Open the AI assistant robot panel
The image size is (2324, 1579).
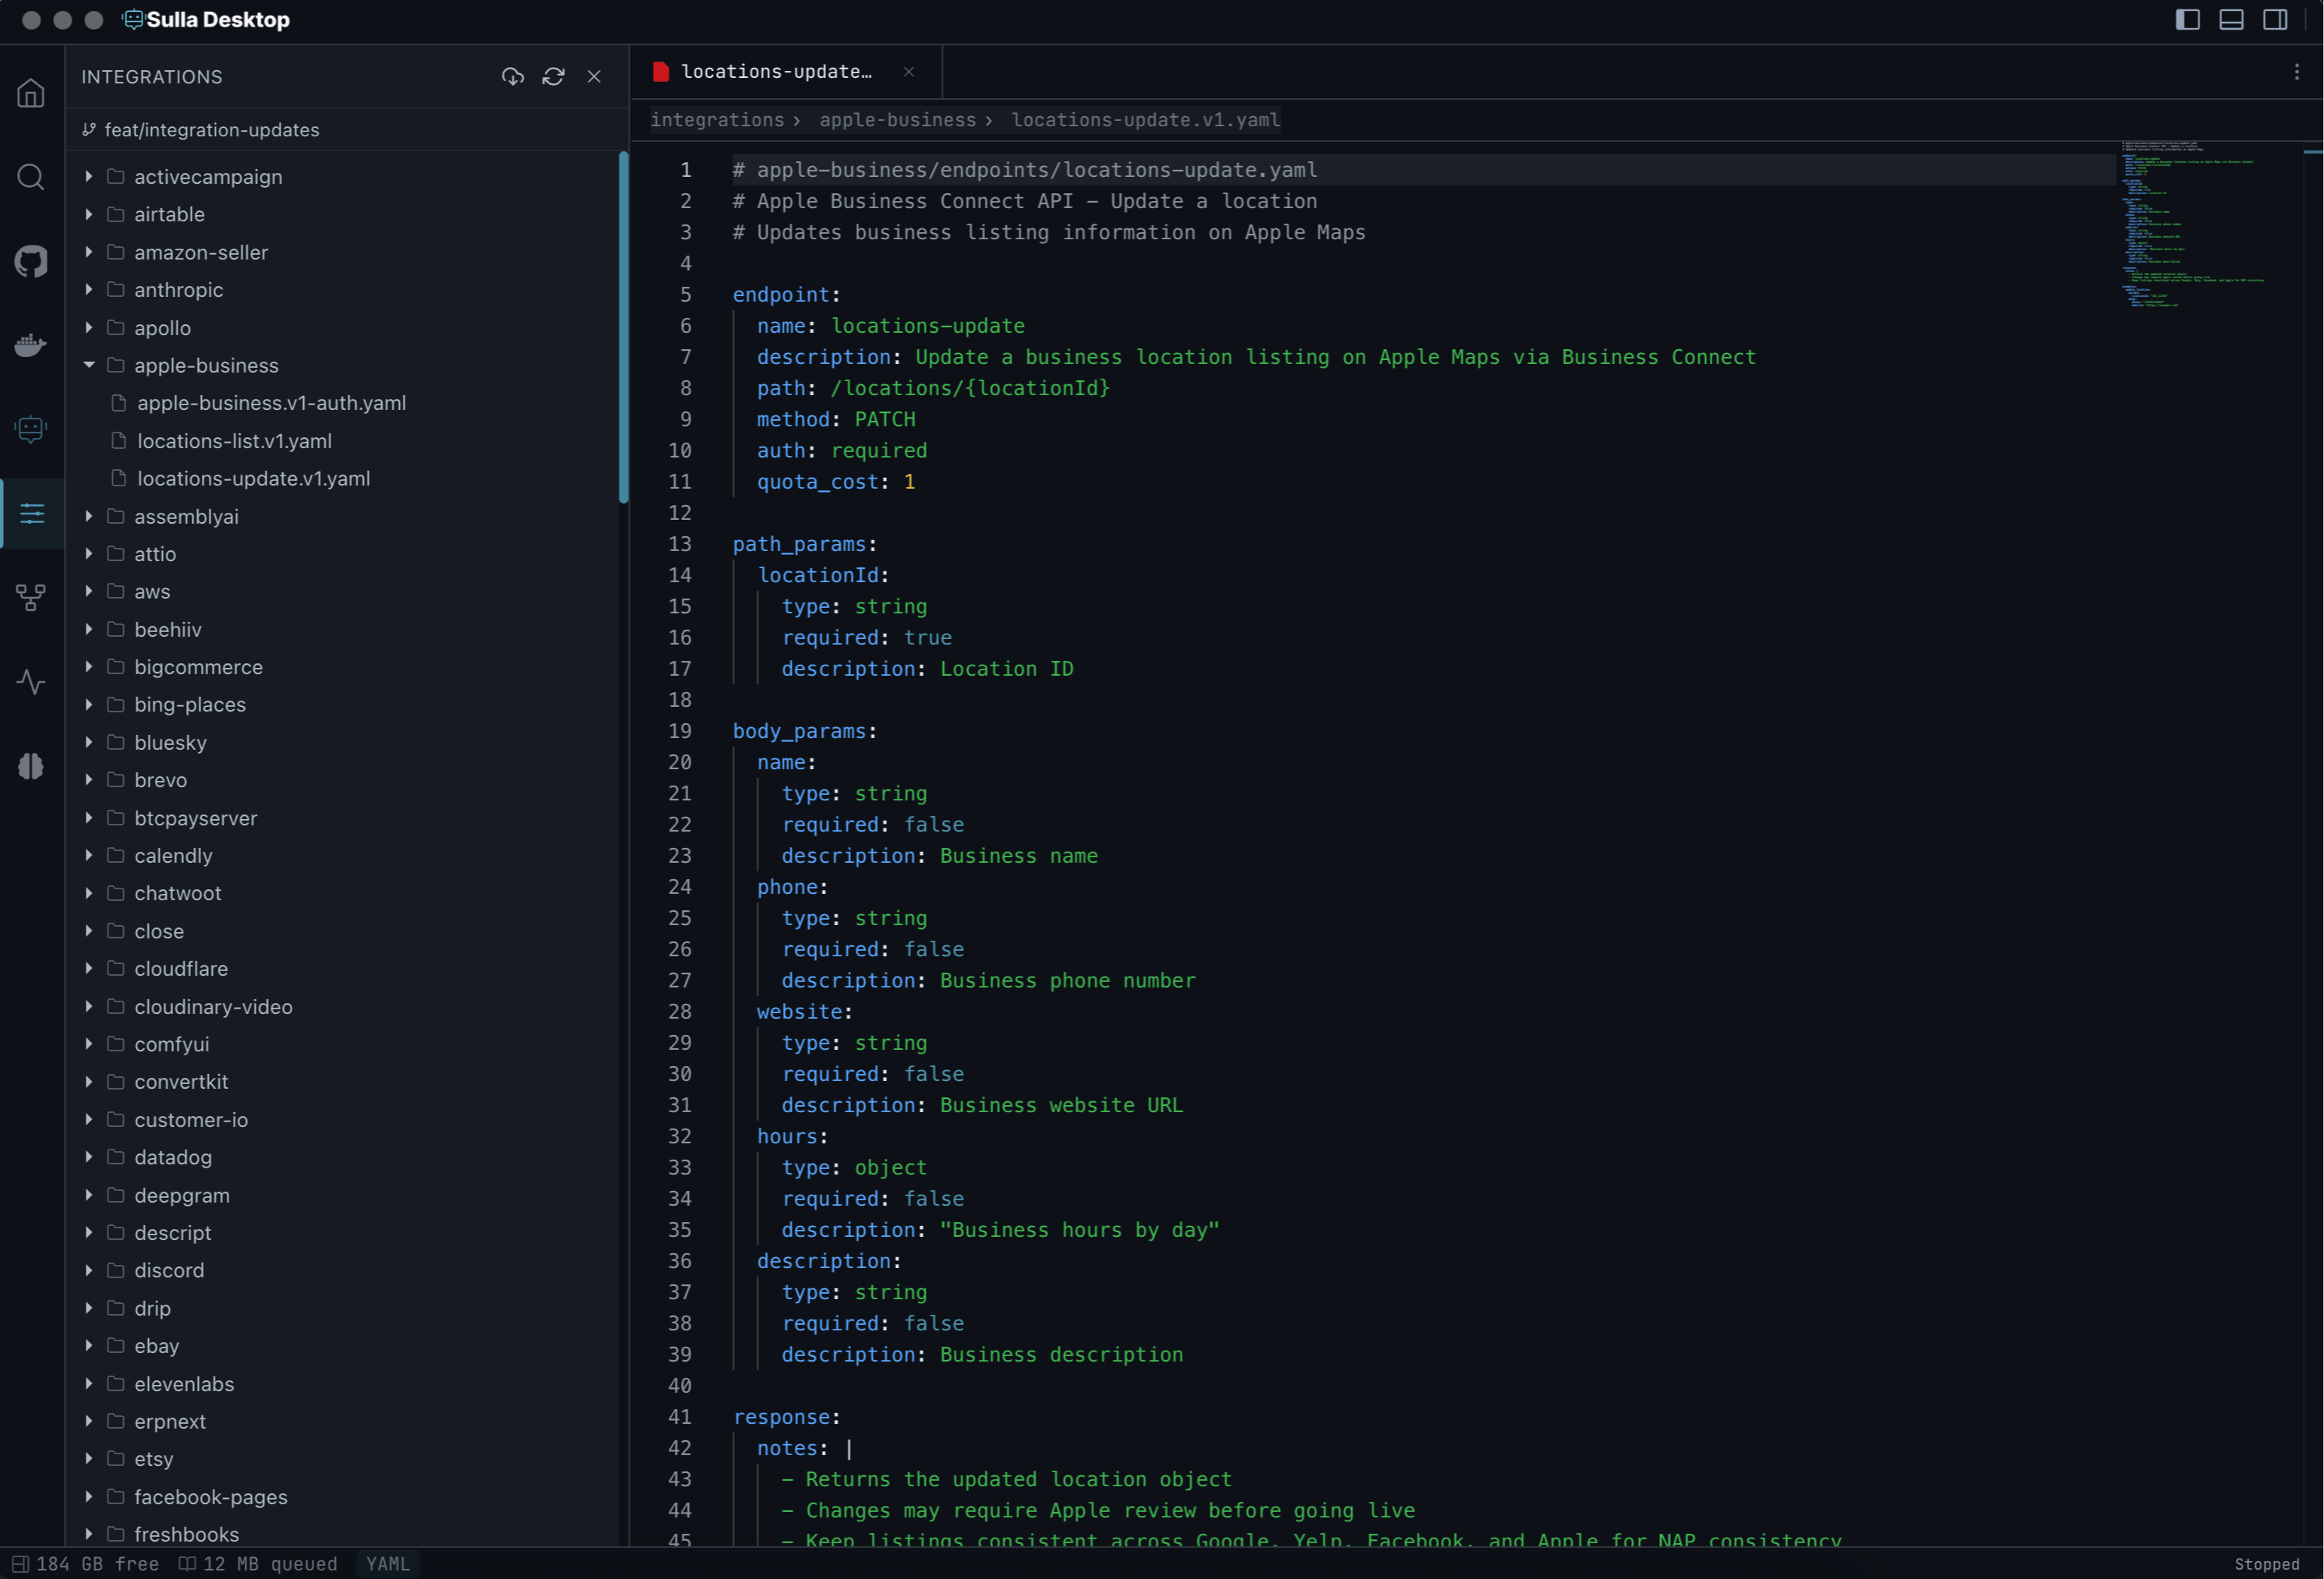pos(31,429)
